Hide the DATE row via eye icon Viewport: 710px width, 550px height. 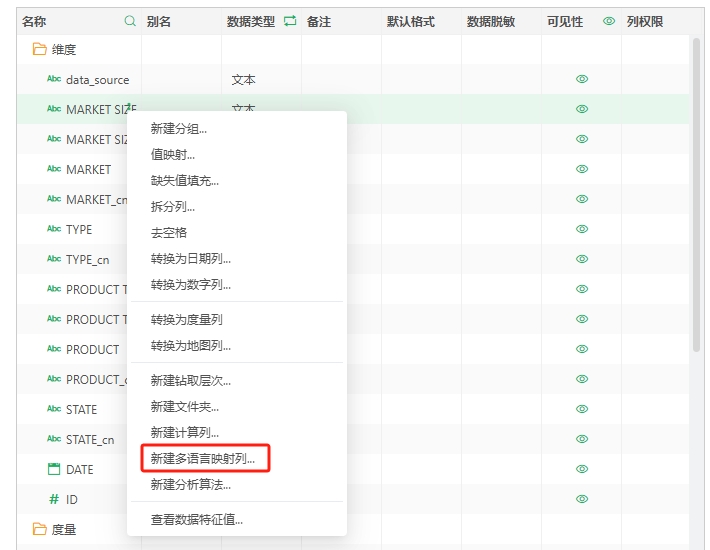[582, 469]
